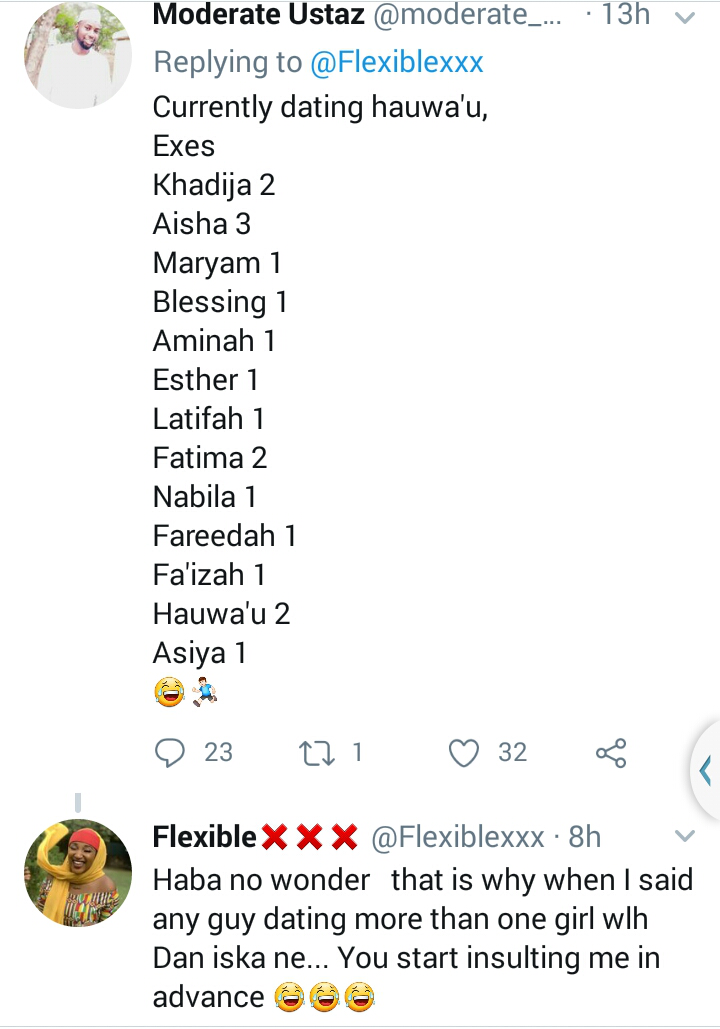Like the tweet with the heart icon
Viewport: 720px width, 1029px height.
tap(464, 753)
